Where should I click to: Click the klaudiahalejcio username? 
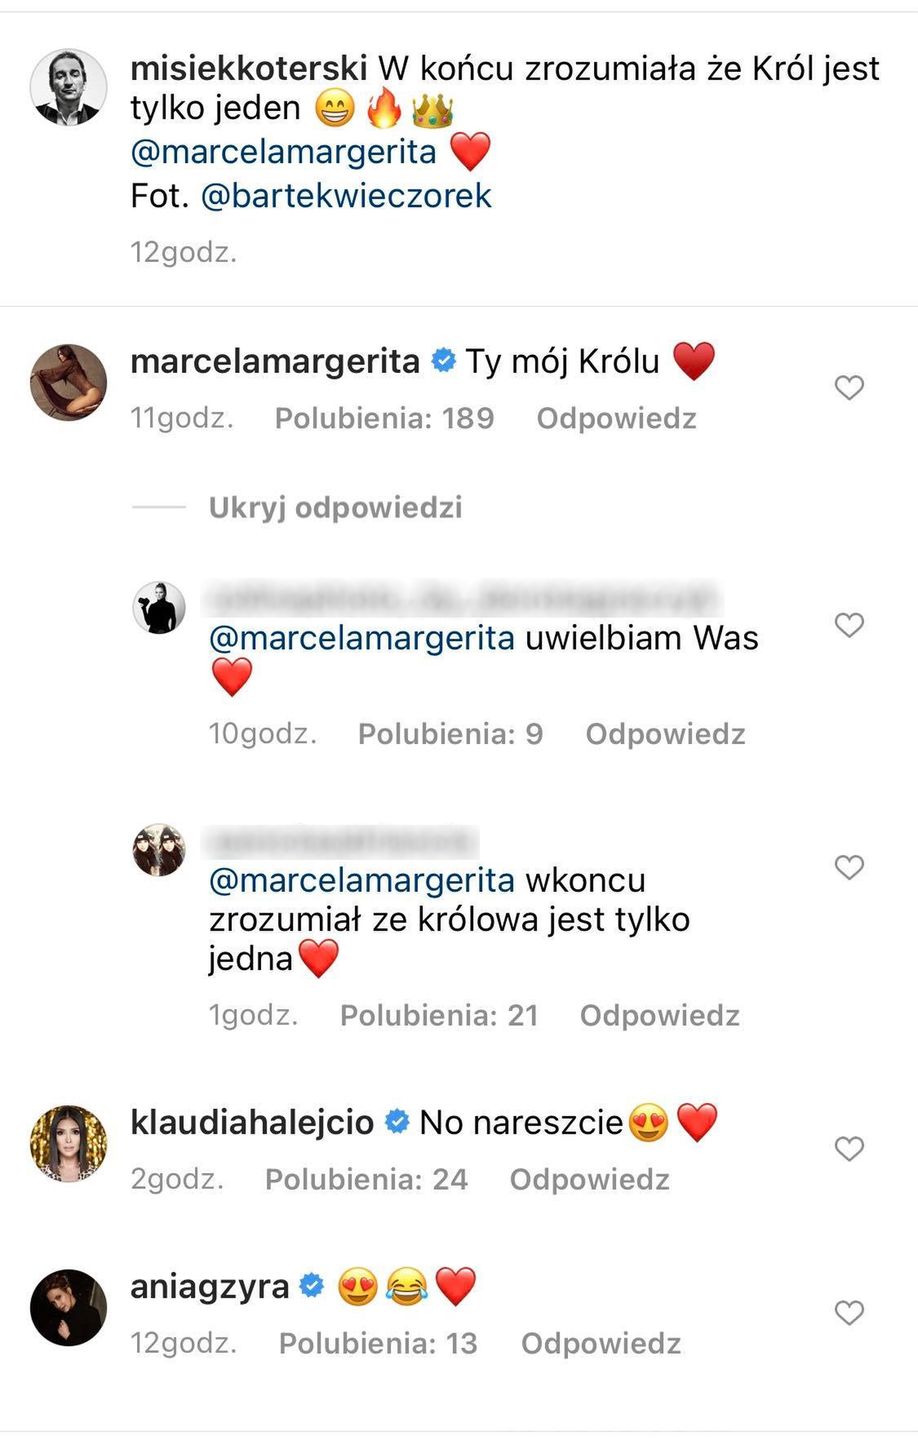tap(252, 1122)
